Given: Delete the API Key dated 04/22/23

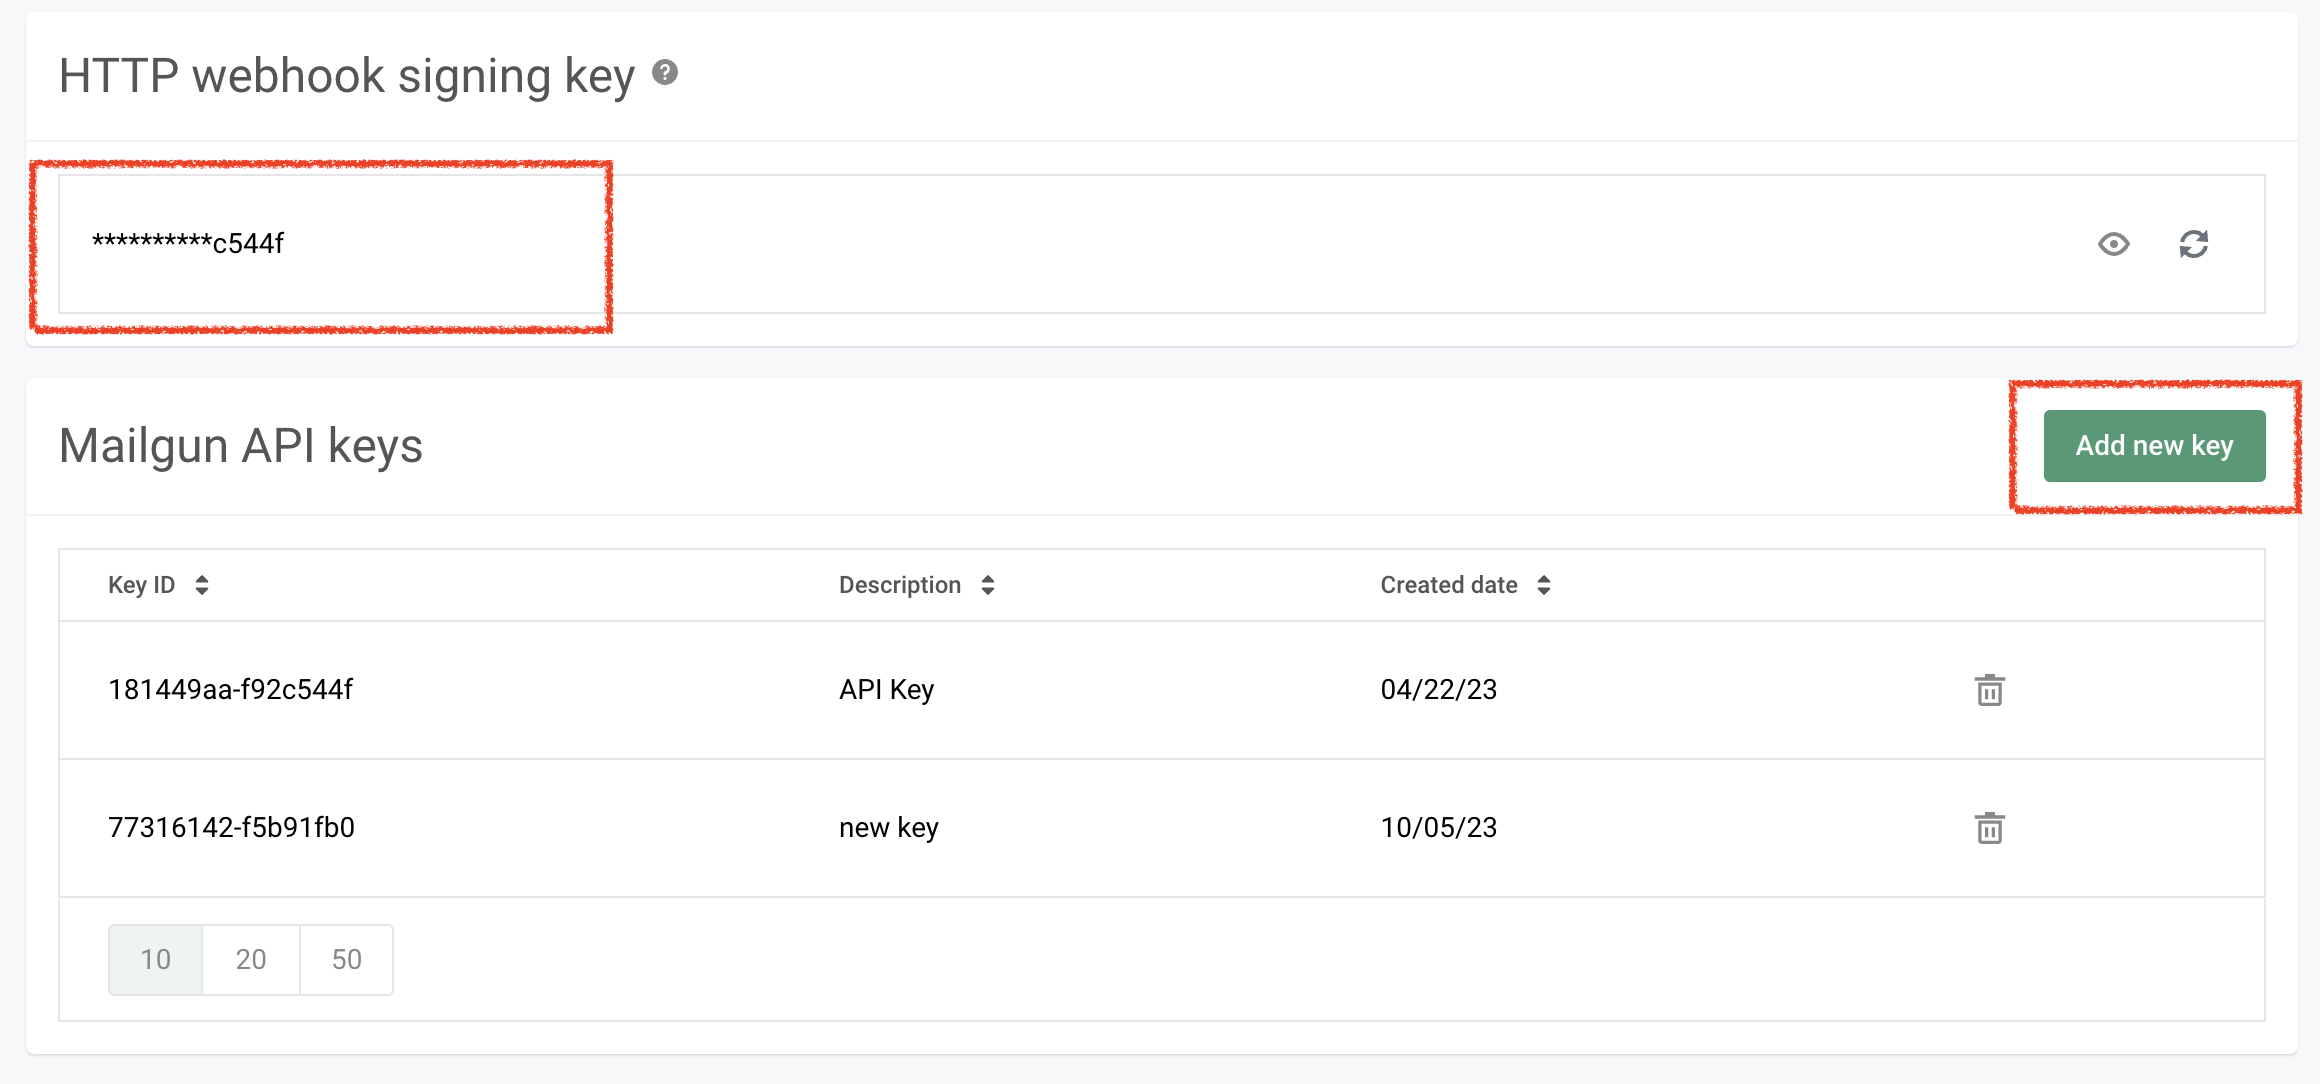Looking at the screenshot, I should point(1989,690).
